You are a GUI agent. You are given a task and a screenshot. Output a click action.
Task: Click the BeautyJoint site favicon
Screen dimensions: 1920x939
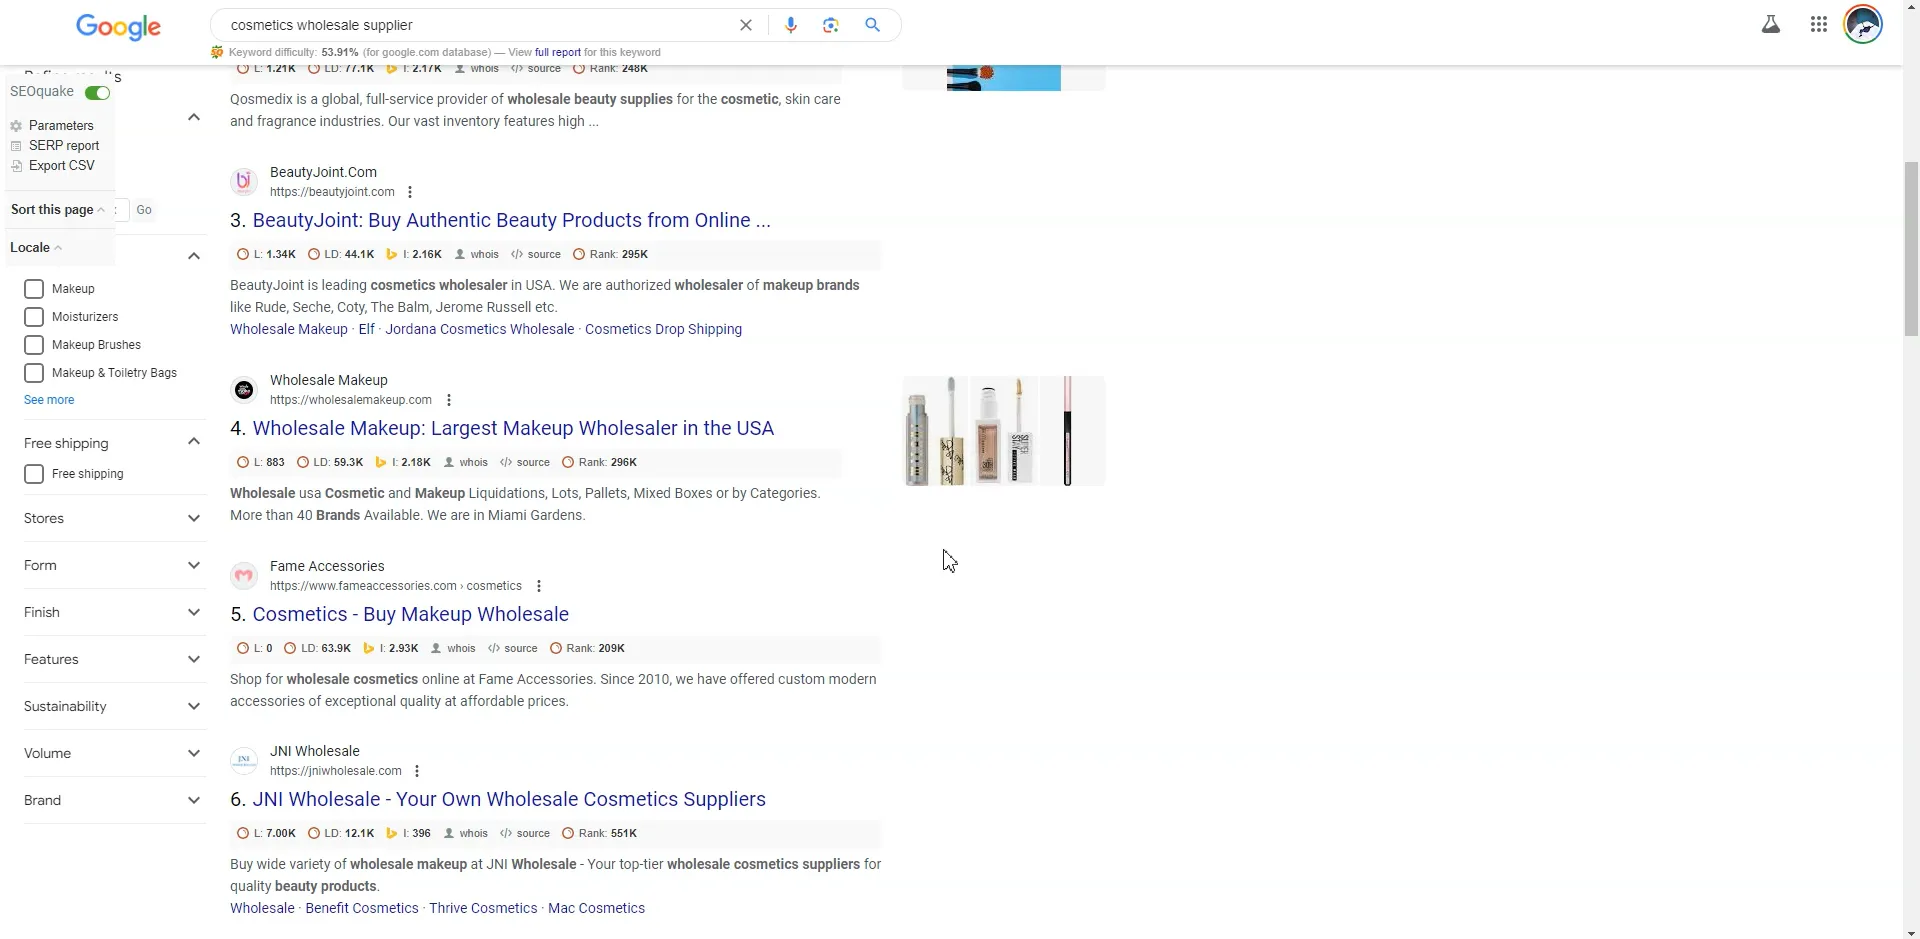pyautogui.click(x=244, y=182)
